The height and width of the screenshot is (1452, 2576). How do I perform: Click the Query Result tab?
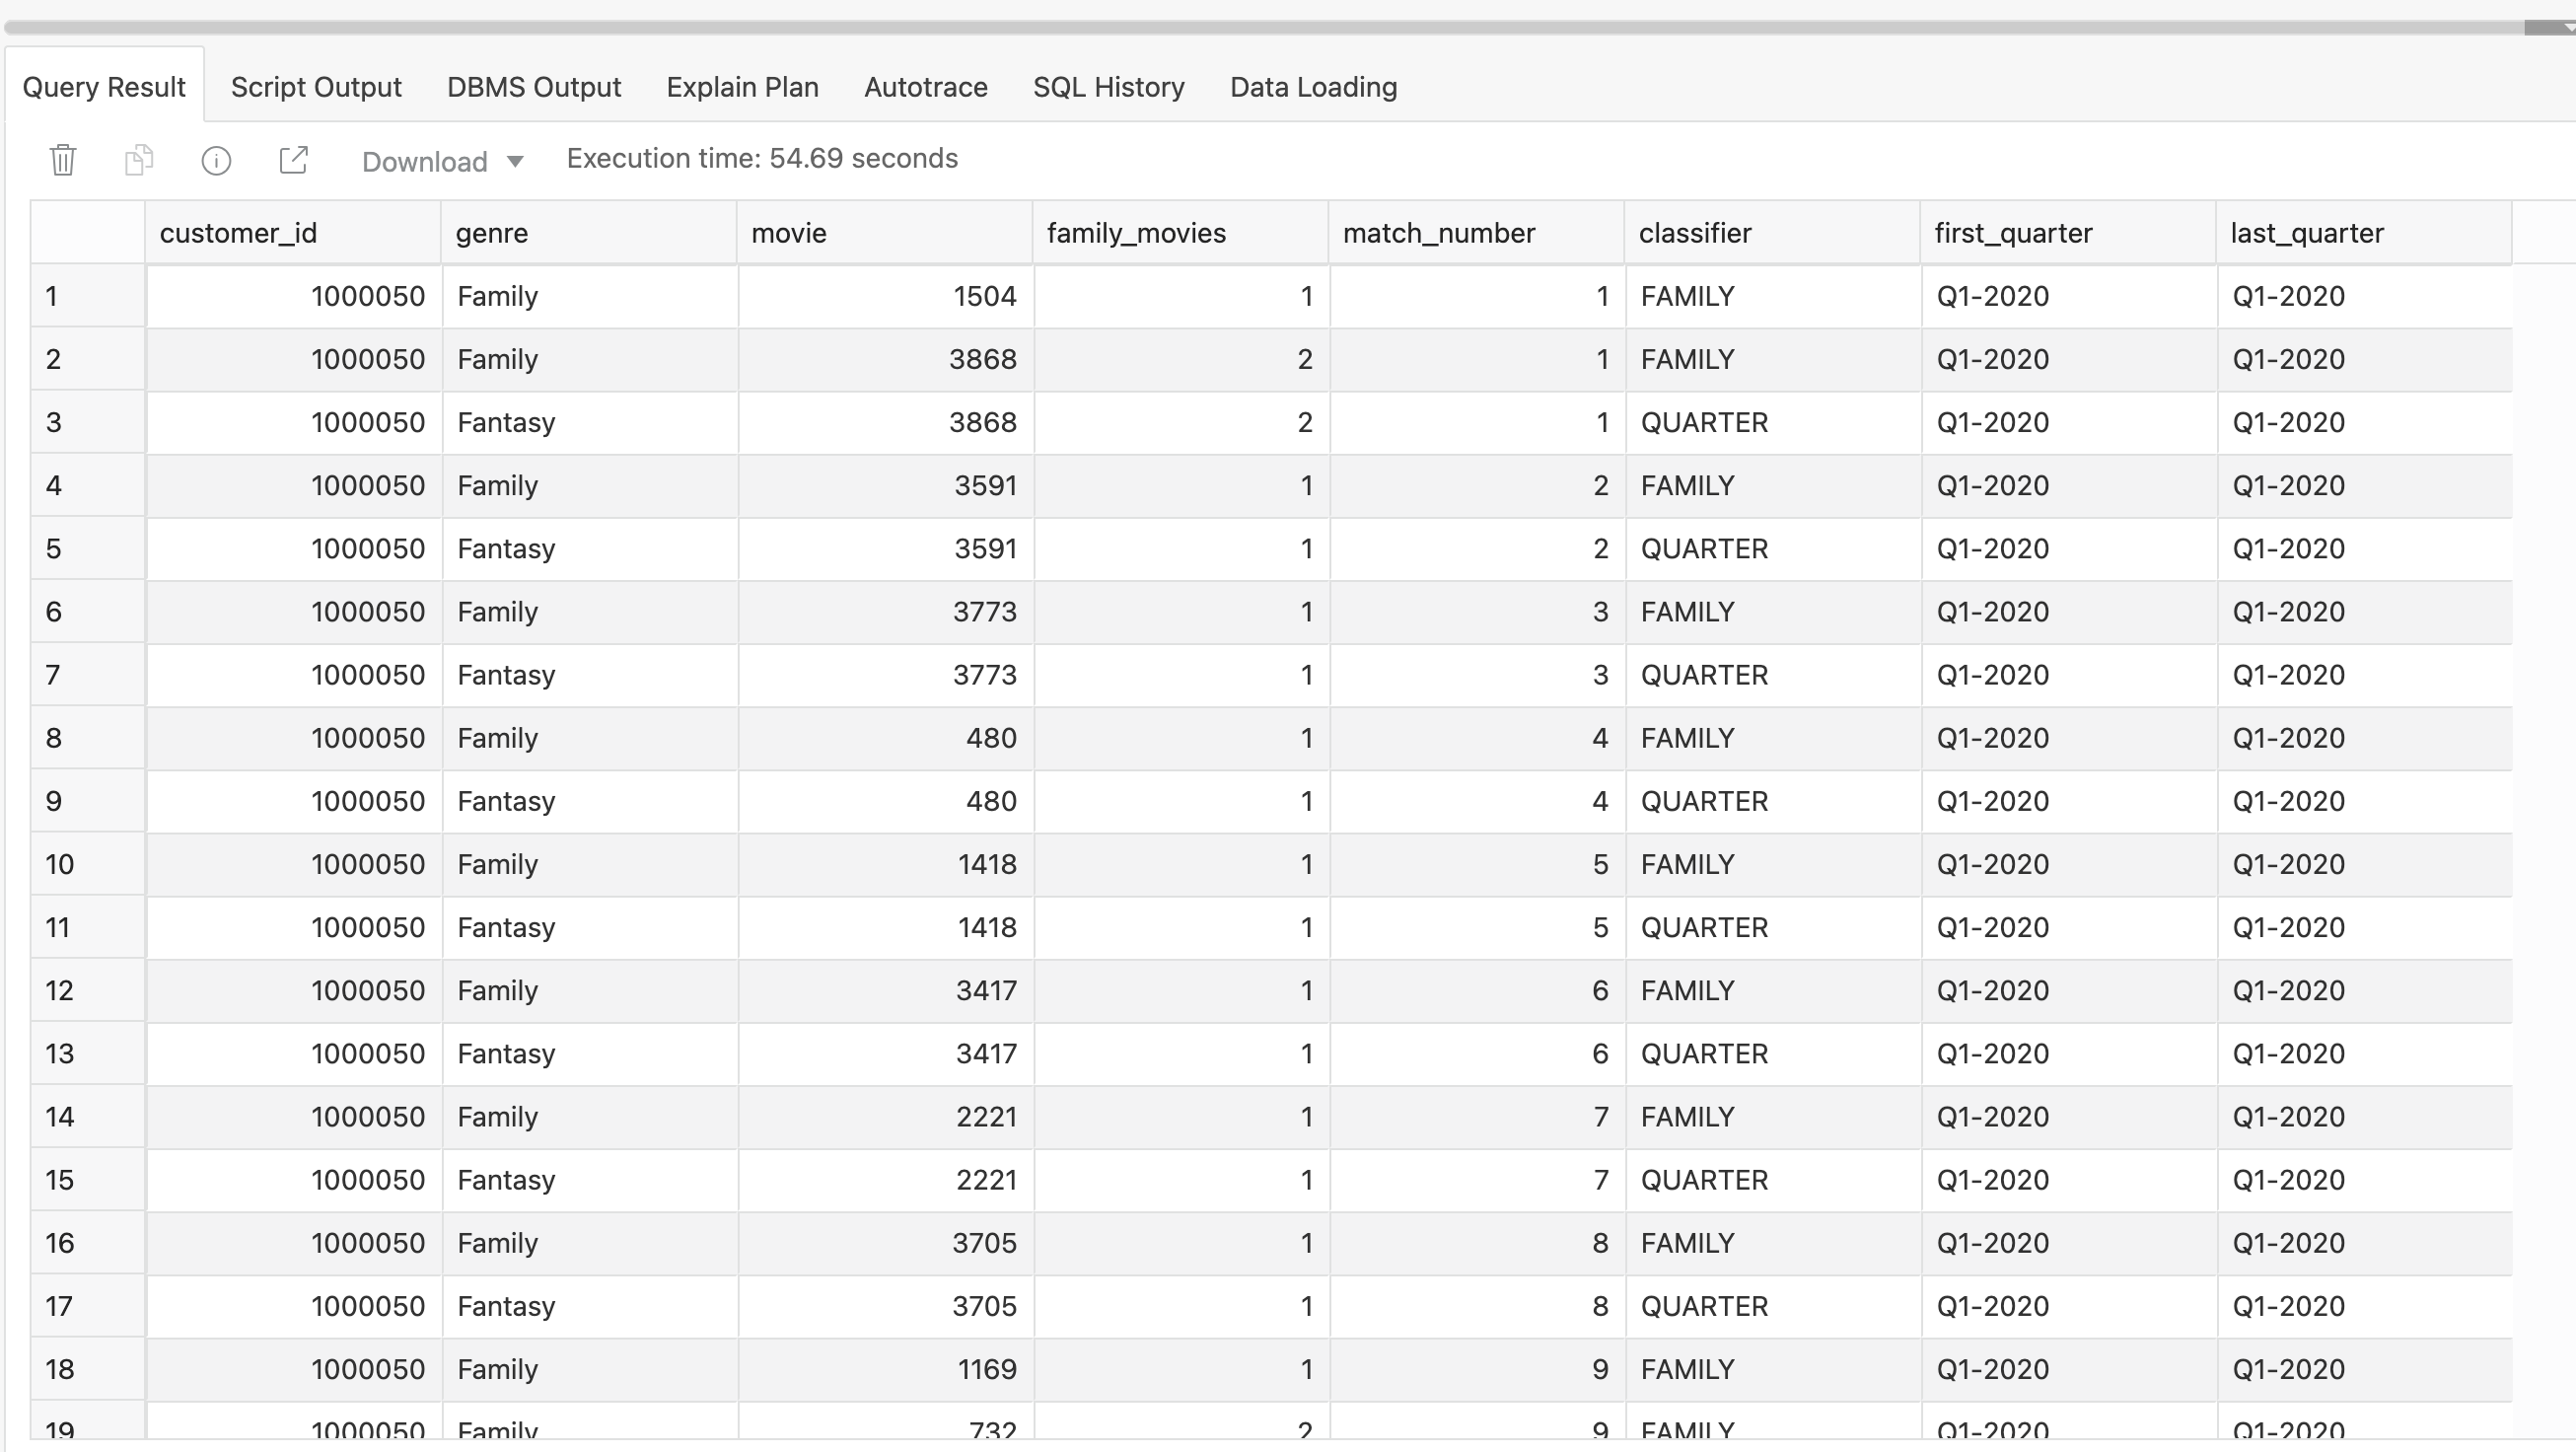104,87
